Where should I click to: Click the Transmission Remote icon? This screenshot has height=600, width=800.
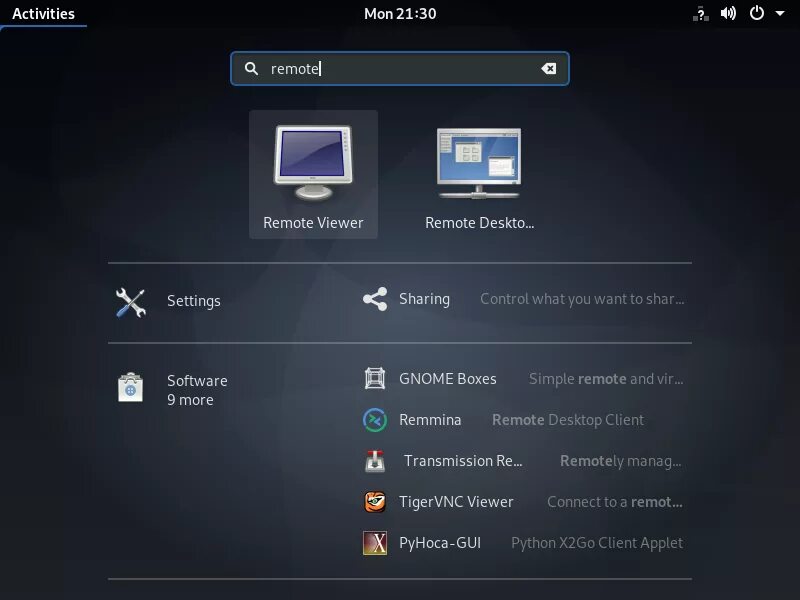[375, 461]
